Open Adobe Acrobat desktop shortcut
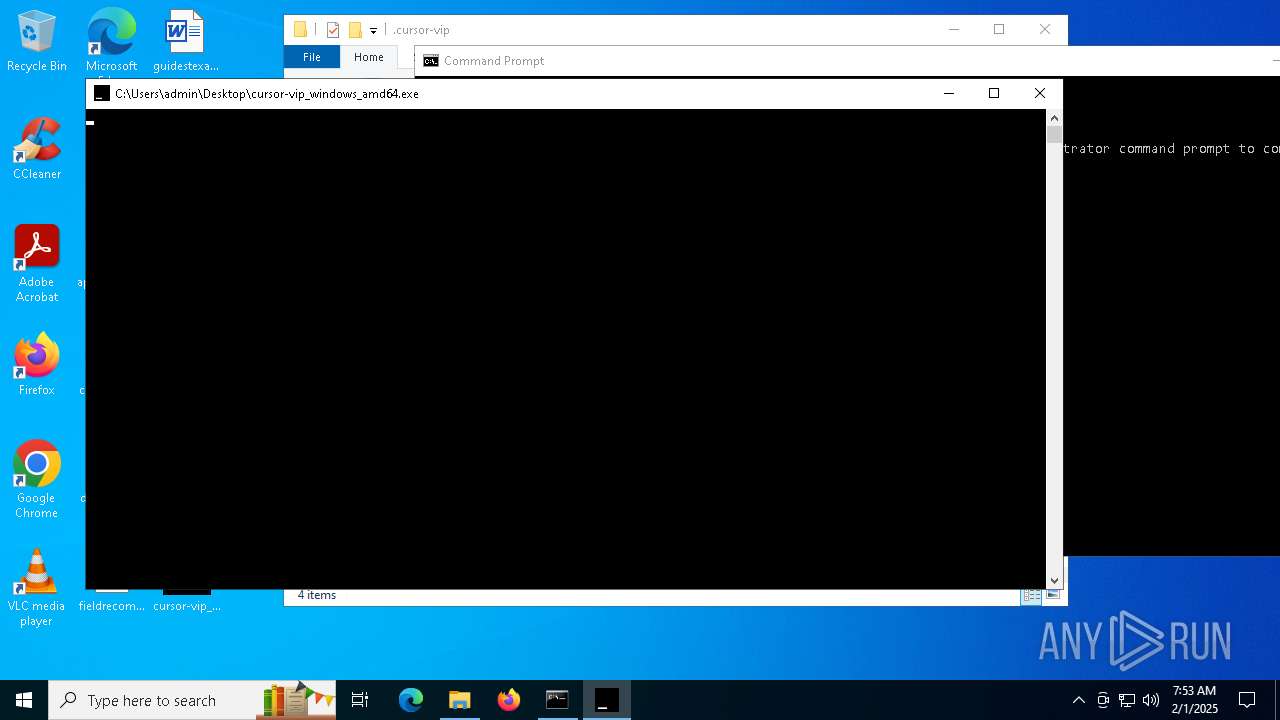Image resolution: width=1280 pixels, height=720 pixels. point(37,264)
